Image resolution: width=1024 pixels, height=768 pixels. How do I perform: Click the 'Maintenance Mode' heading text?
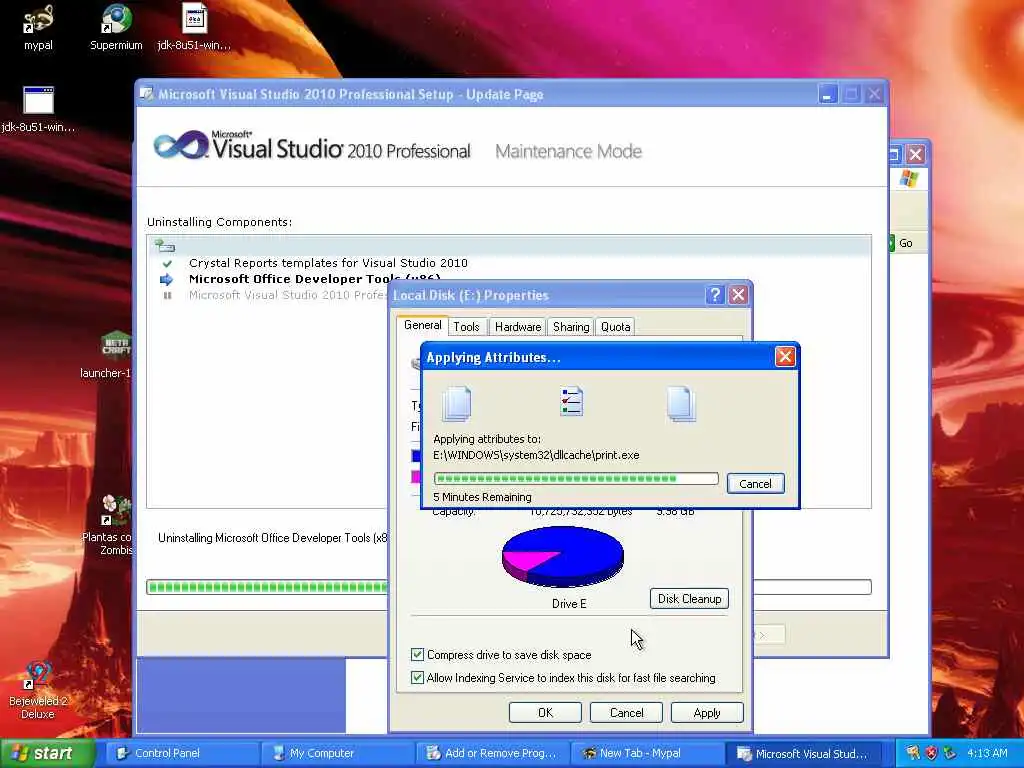pyautogui.click(x=568, y=152)
